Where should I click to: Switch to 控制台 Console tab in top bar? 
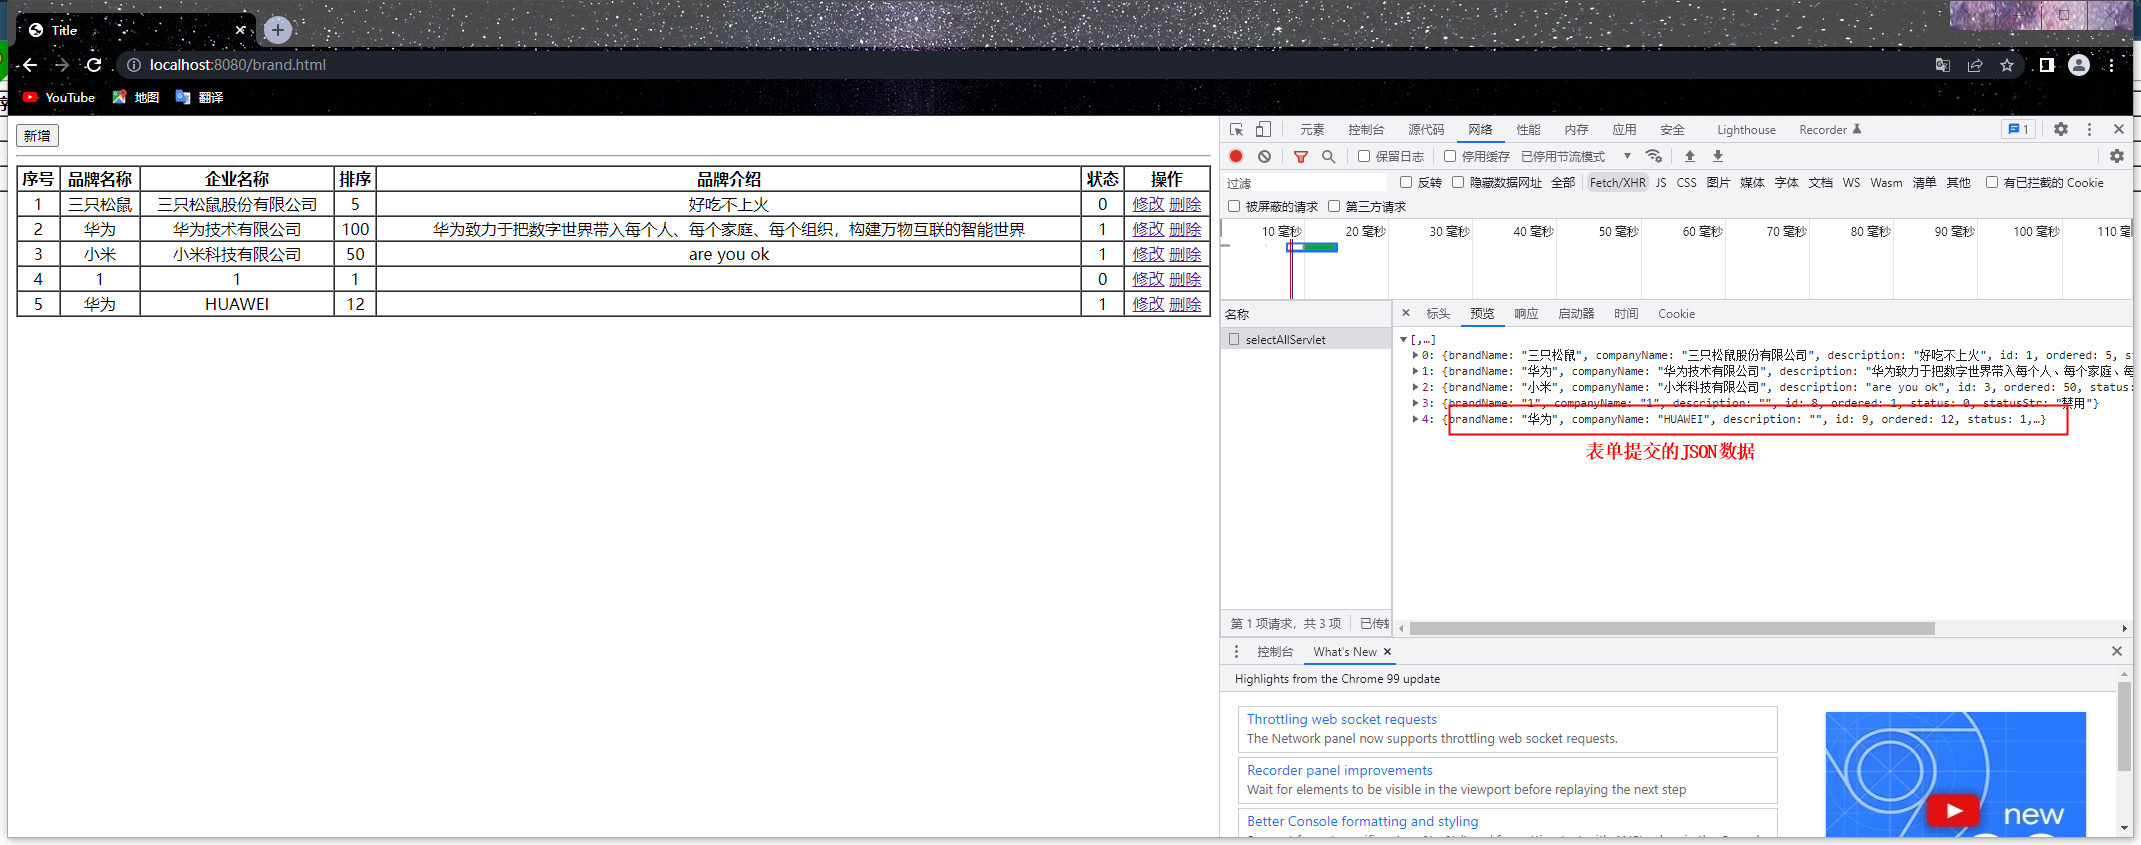click(1366, 130)
